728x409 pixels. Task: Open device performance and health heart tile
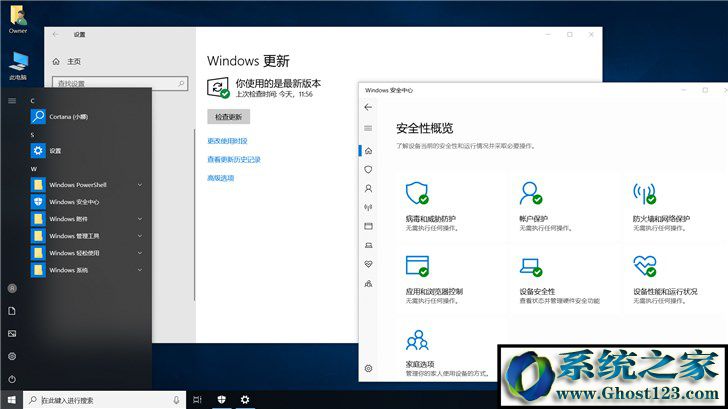[x=665, y=279]
